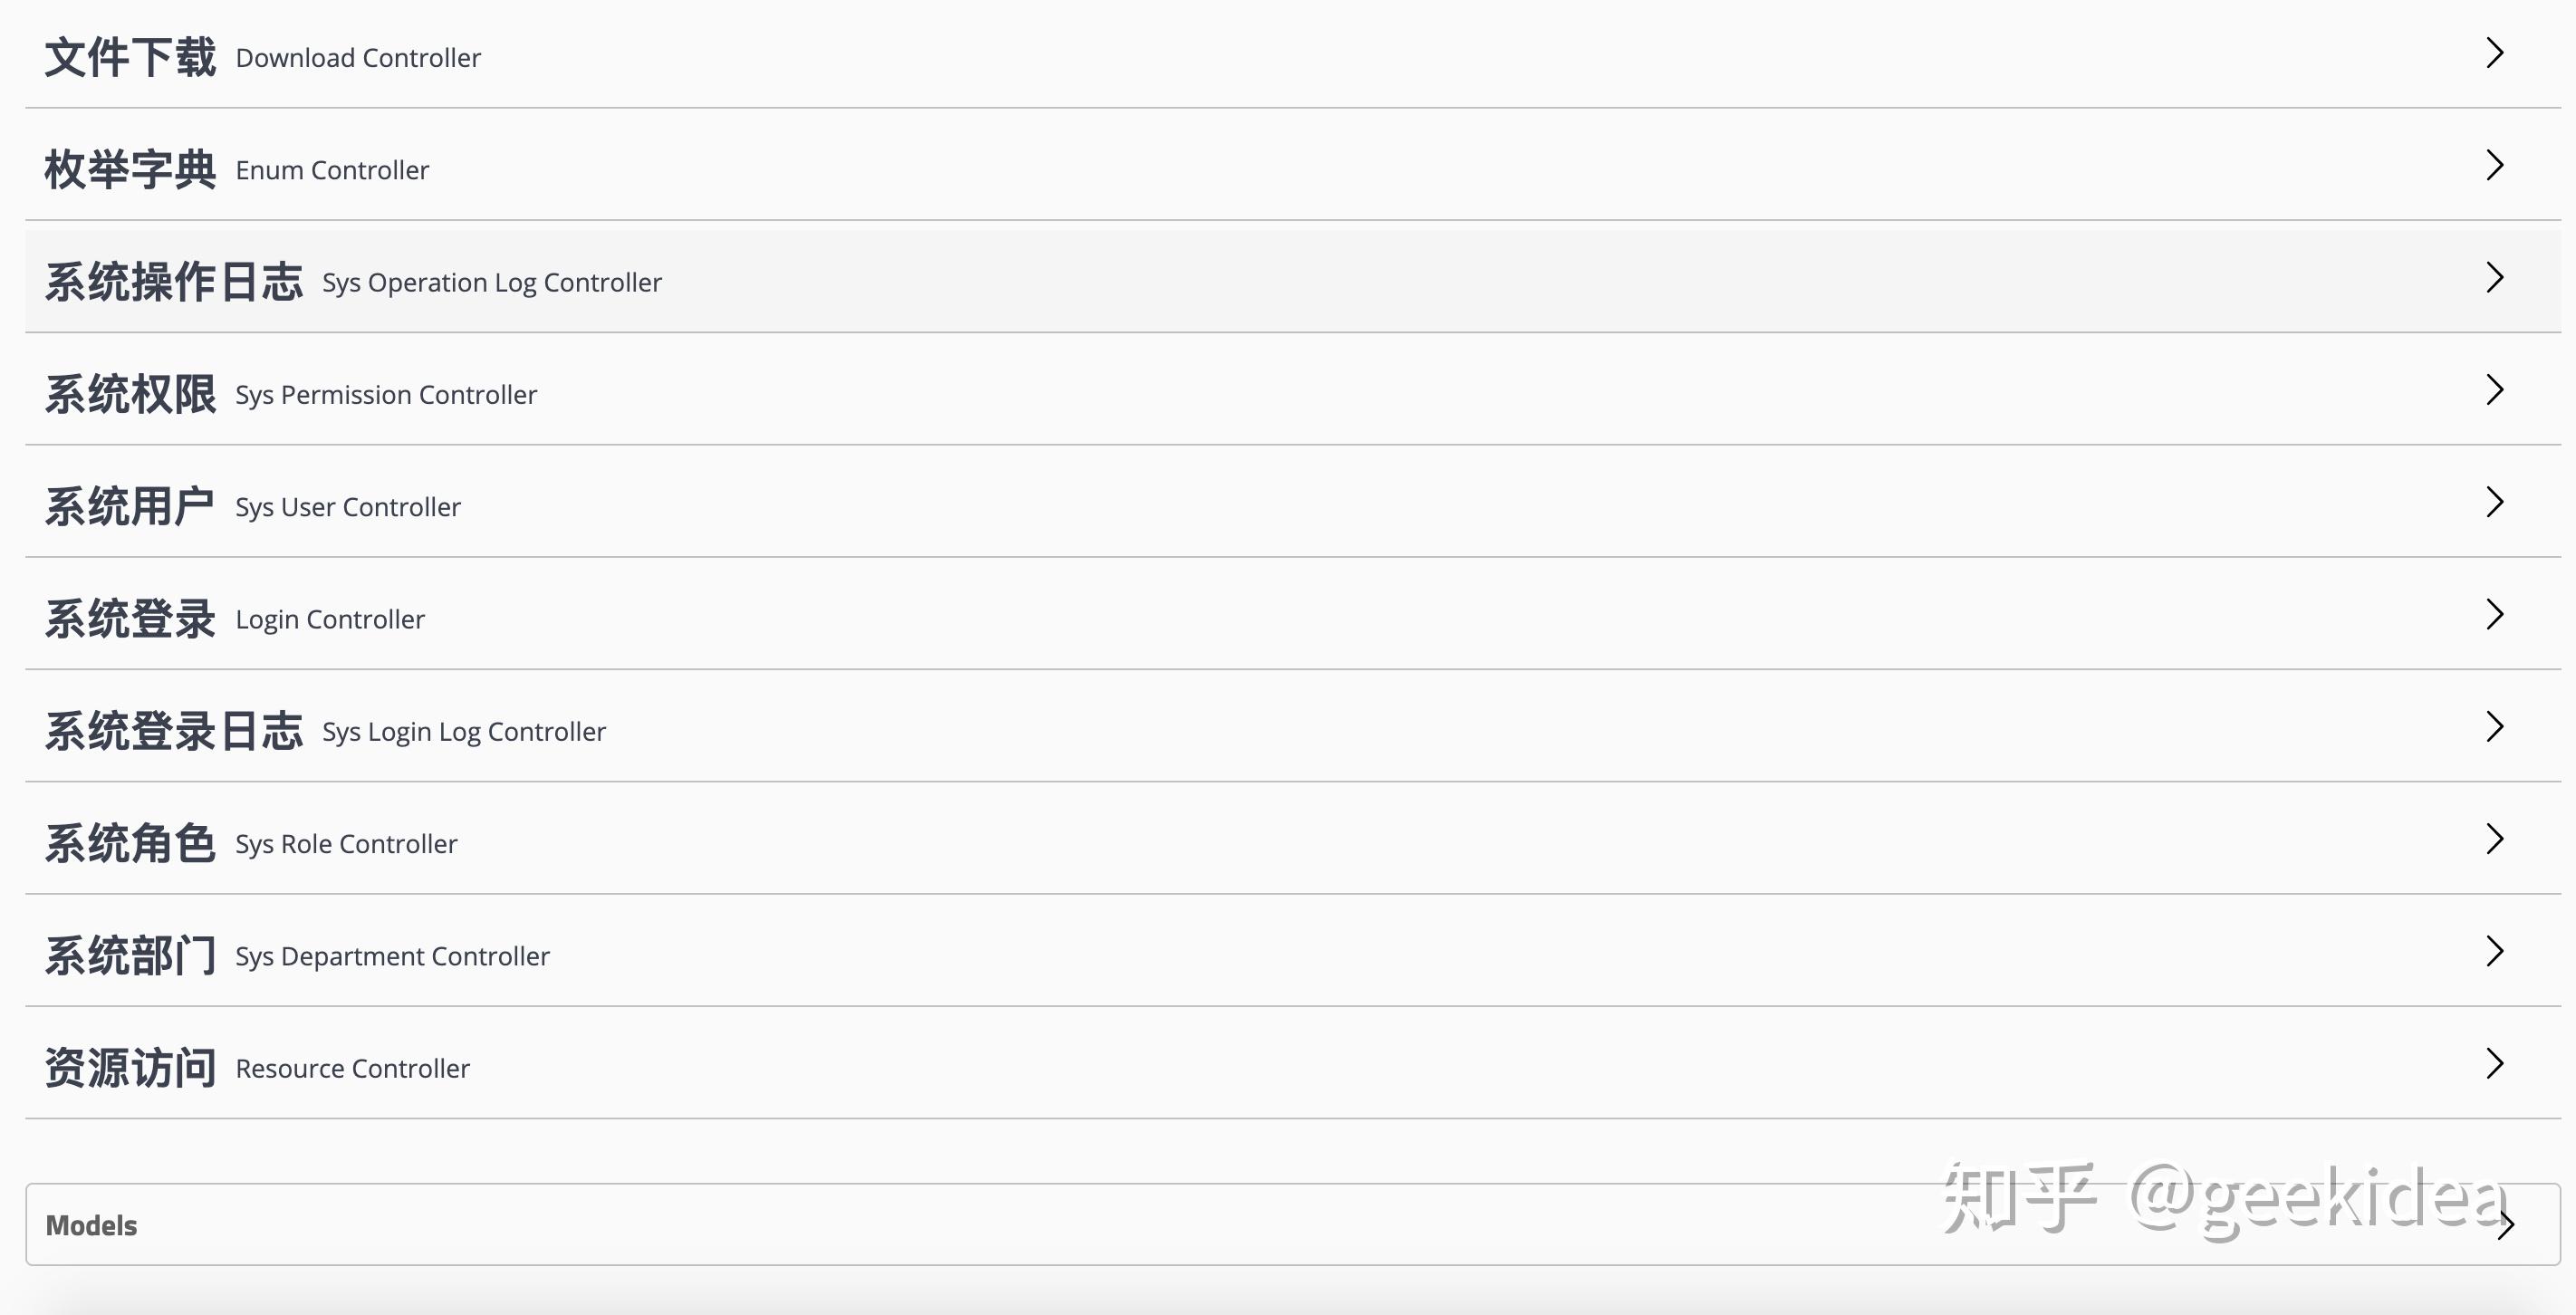Open Sys Department Controller chevron arrow
The height and width of the screenshot is (1315, 2576).
coord(2495,951)
